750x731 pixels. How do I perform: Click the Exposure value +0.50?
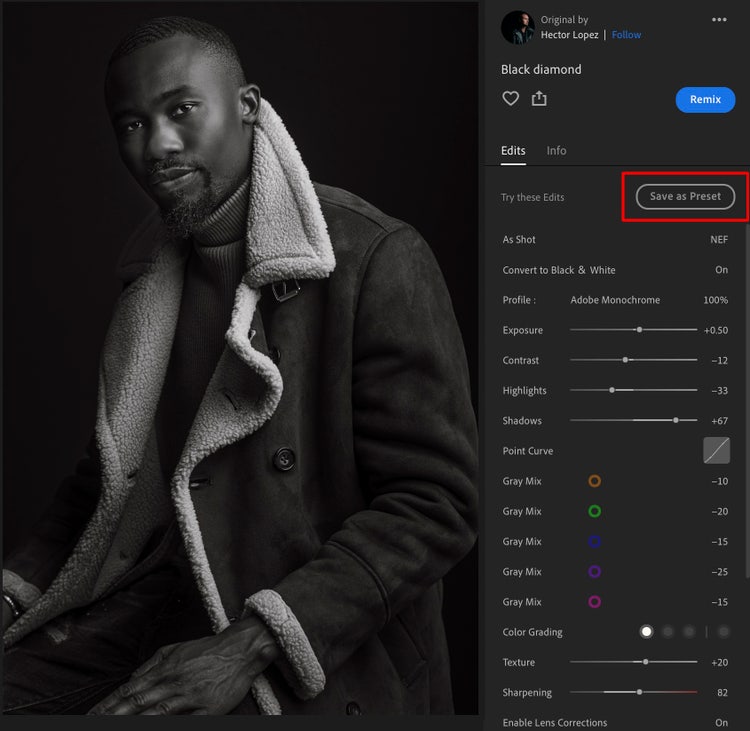click(716, 330)
